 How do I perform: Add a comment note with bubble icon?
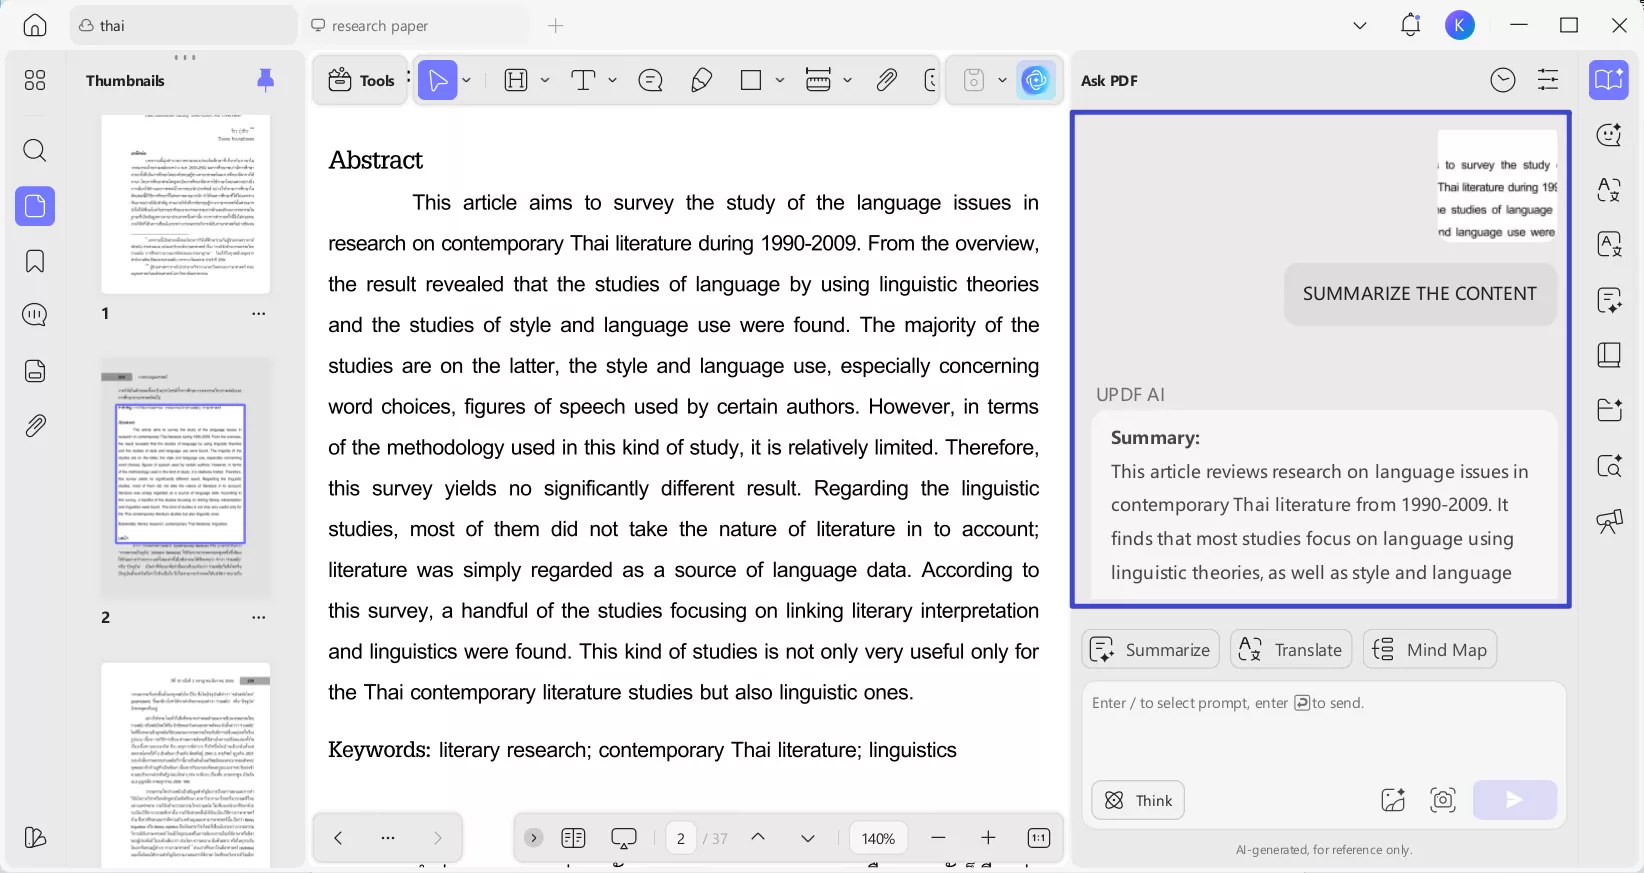click(x=651, y=80)
